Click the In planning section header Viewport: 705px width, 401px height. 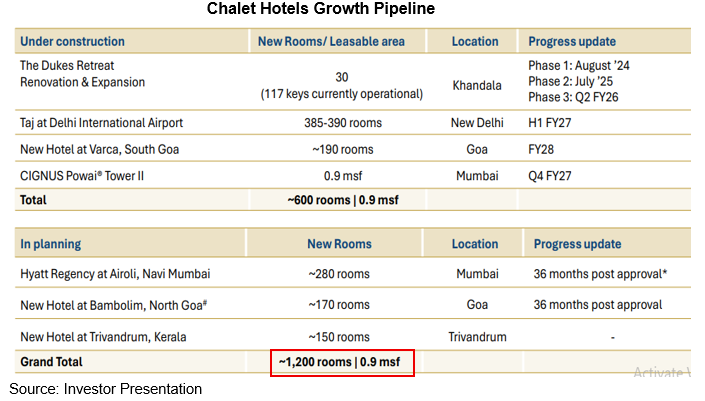pyautogui.click(x=51, y=244)
